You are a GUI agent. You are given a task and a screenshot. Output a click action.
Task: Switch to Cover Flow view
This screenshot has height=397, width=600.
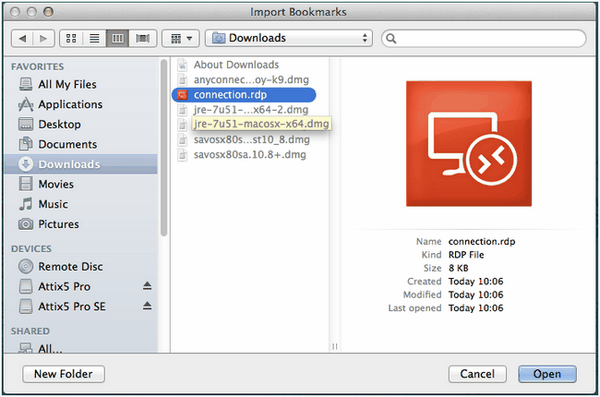coord(142,38)
